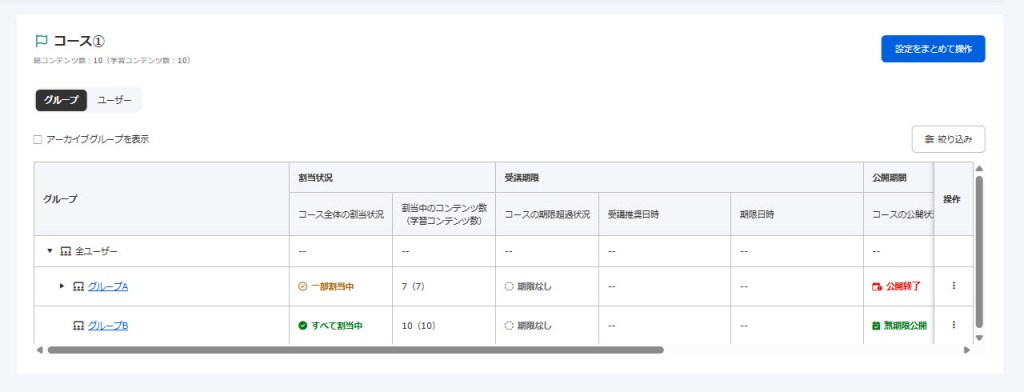Open the グループB link

tap(108, 325)
